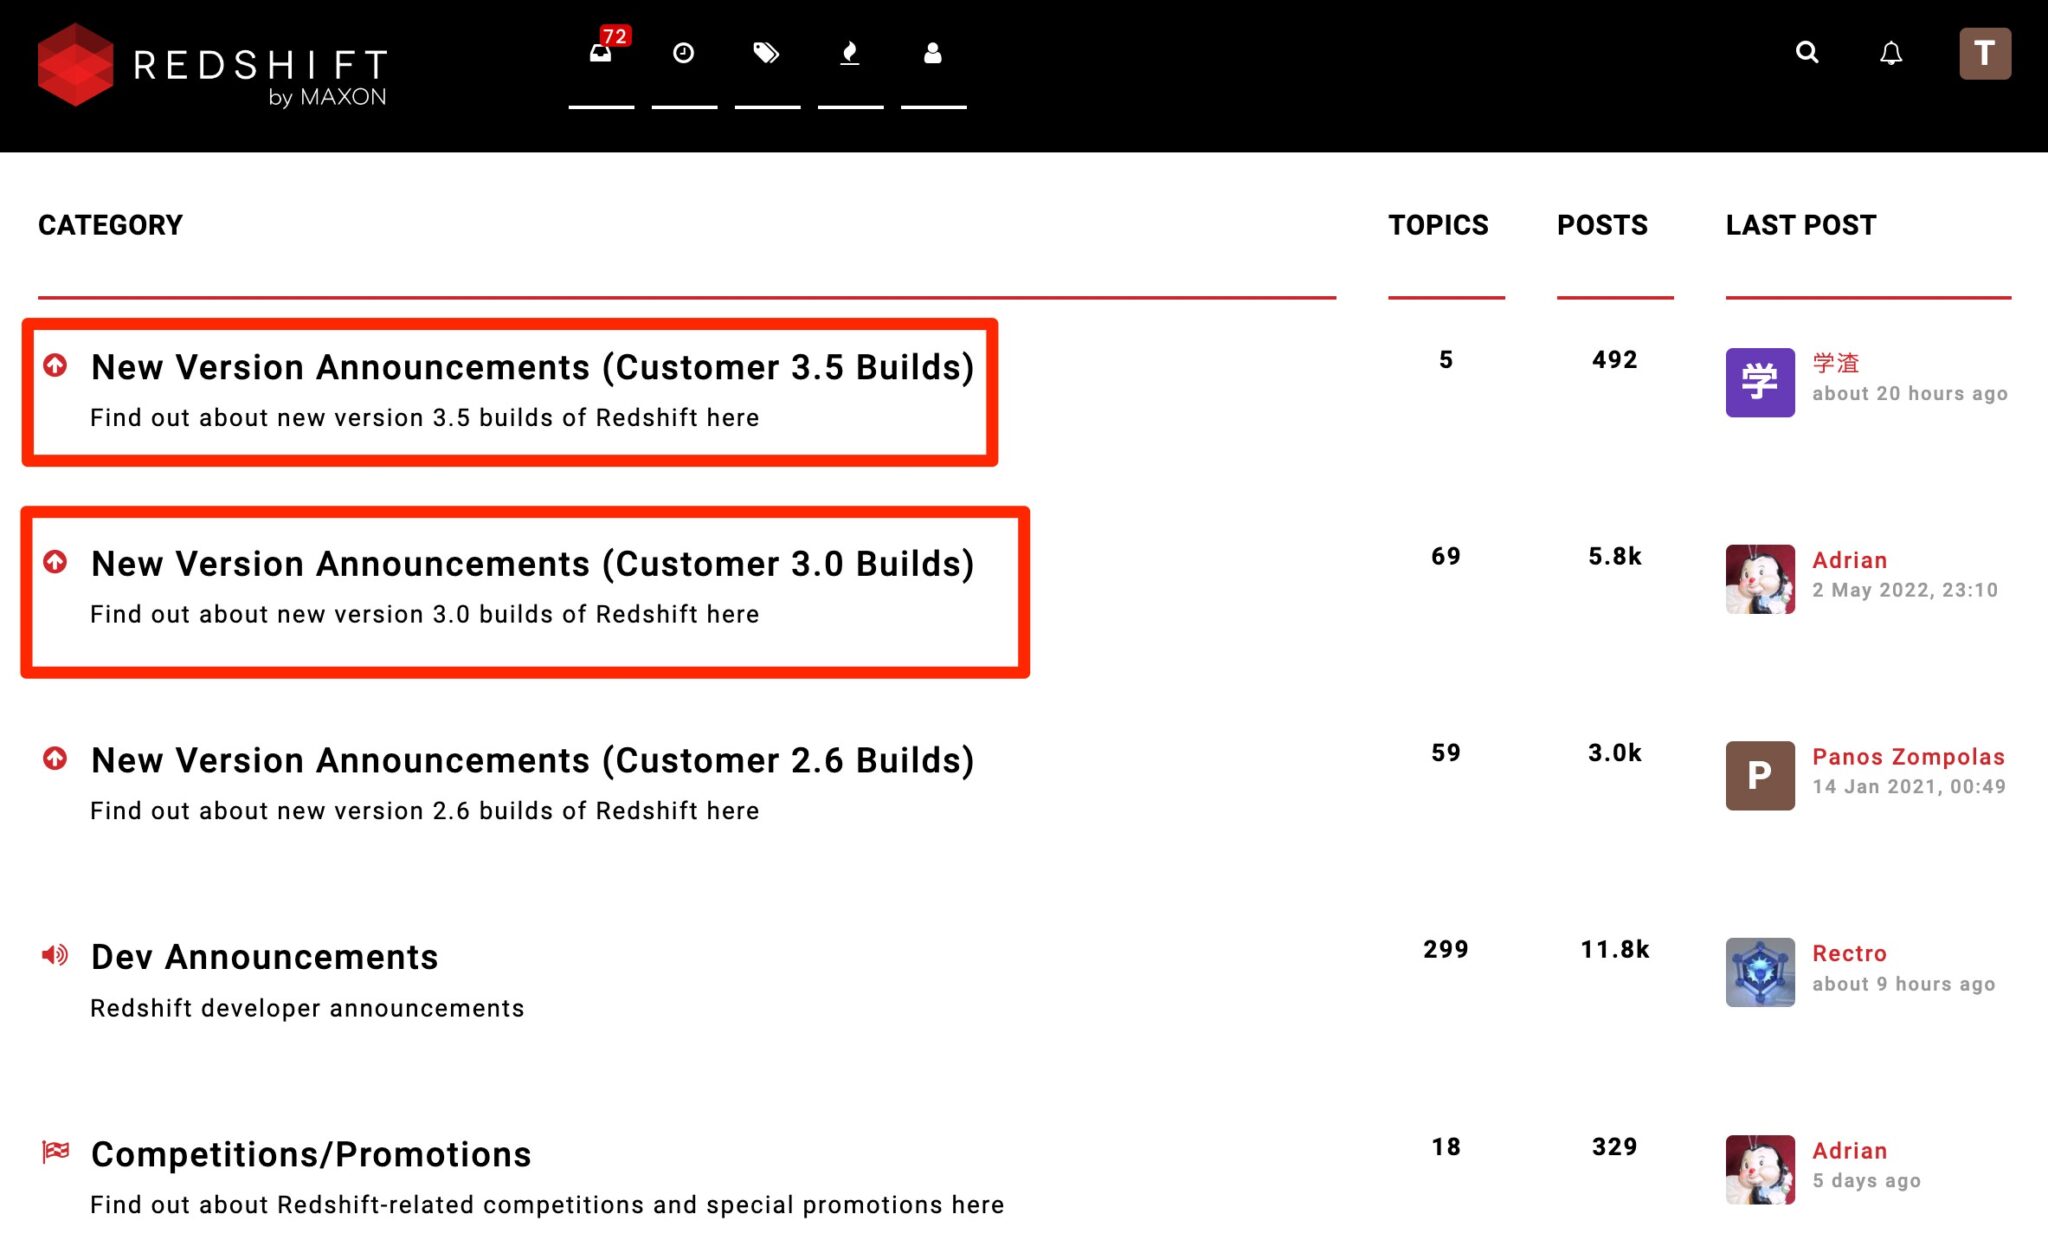Viewport: 2048px width, 1240px height.
Task: Click the search magnifier icon
Action: coord(1807,52)
